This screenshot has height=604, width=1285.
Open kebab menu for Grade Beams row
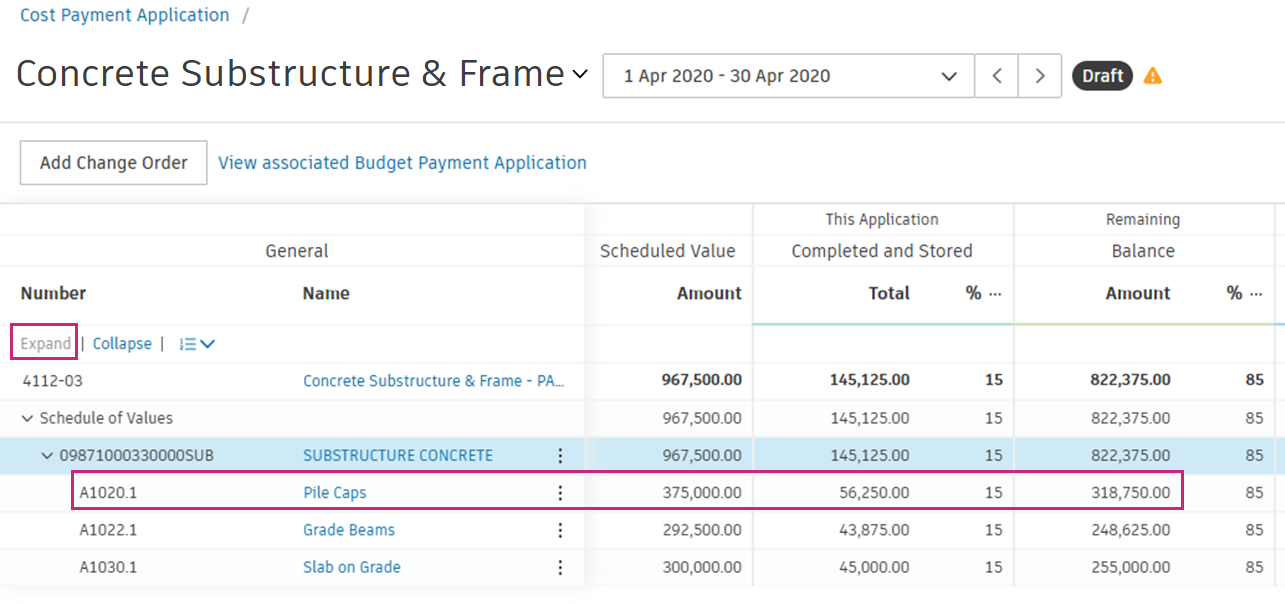tap(560, 530)
